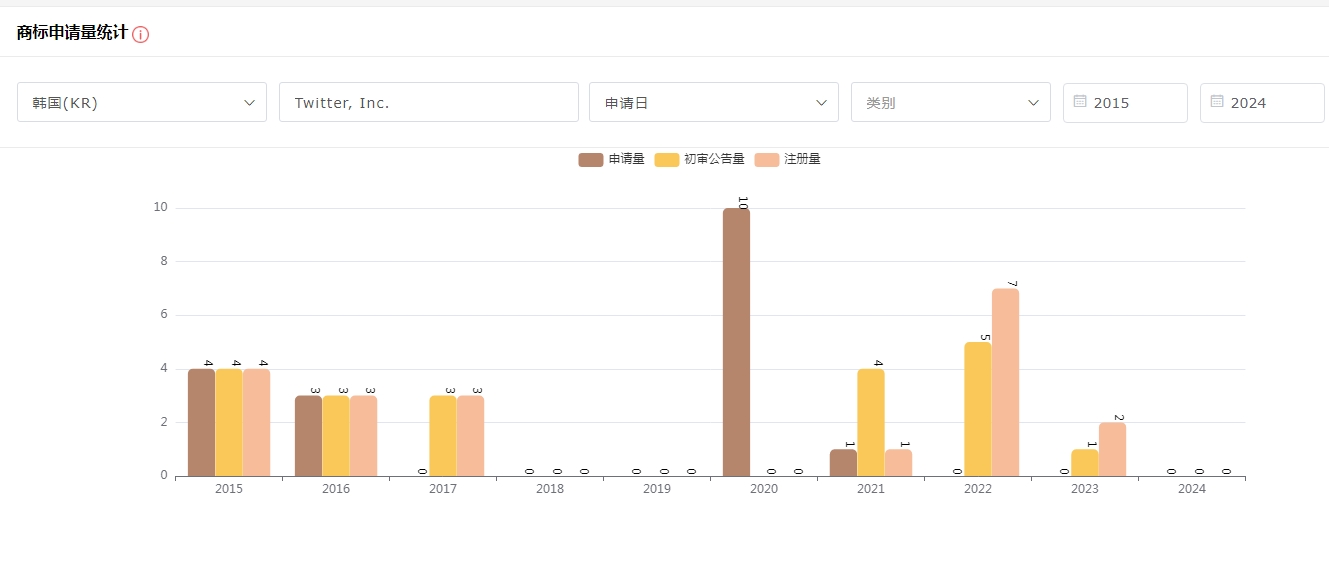Click the 2016 x-axis label

[336, 489]
